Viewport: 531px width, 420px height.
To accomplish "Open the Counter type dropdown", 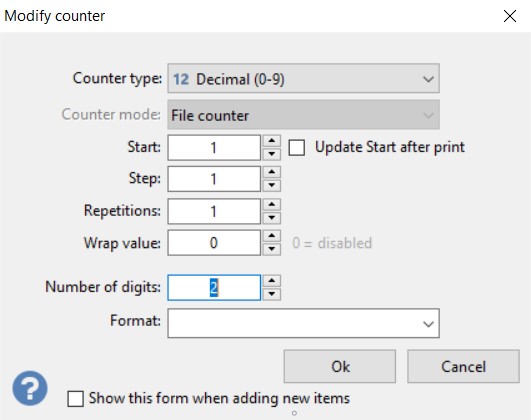I will (303, 78).
